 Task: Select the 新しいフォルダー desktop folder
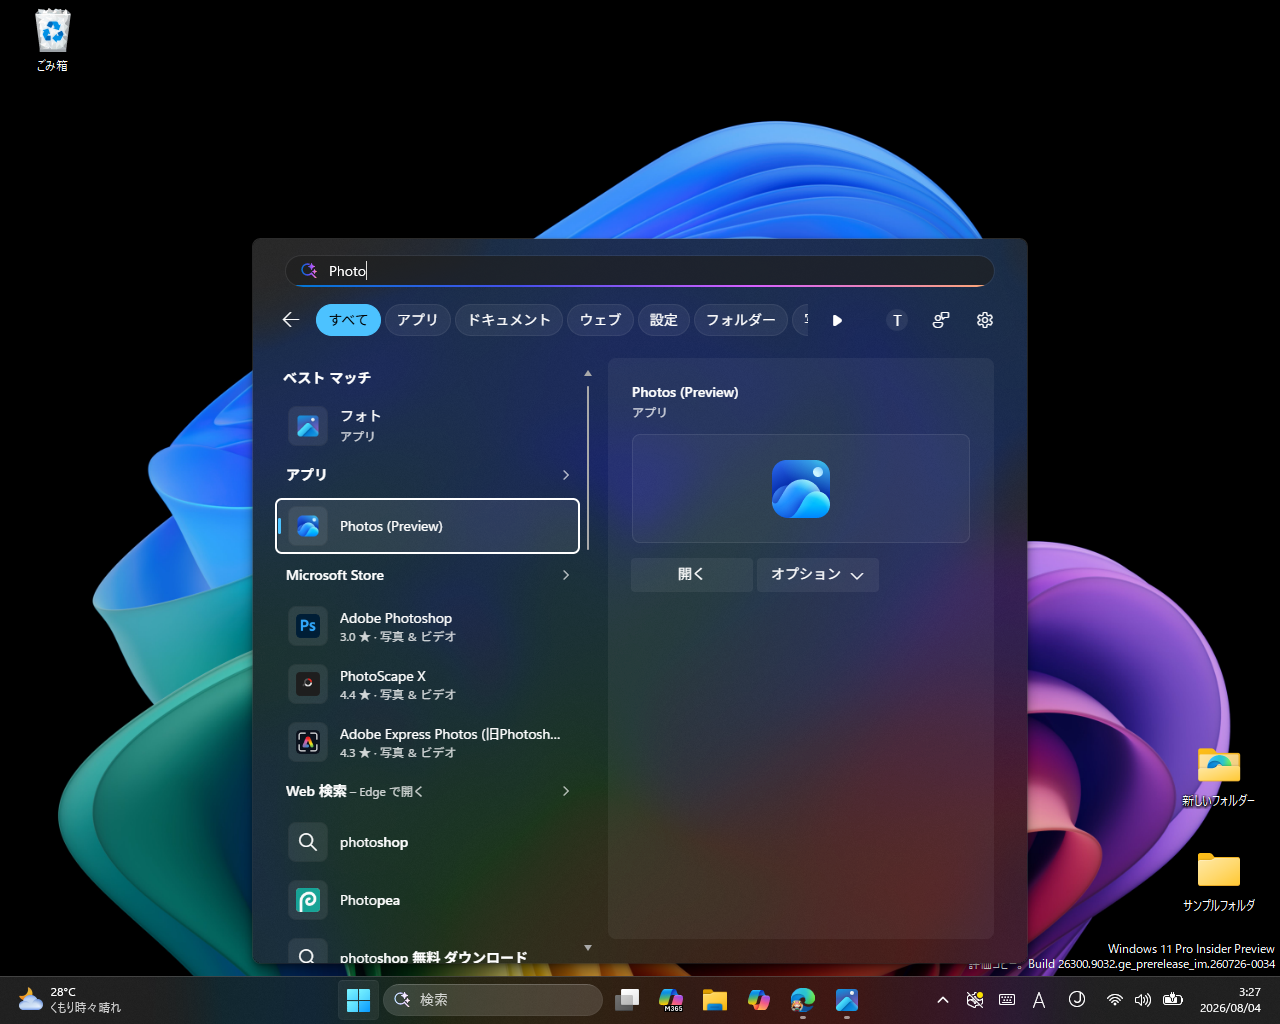click(1218, 777)
